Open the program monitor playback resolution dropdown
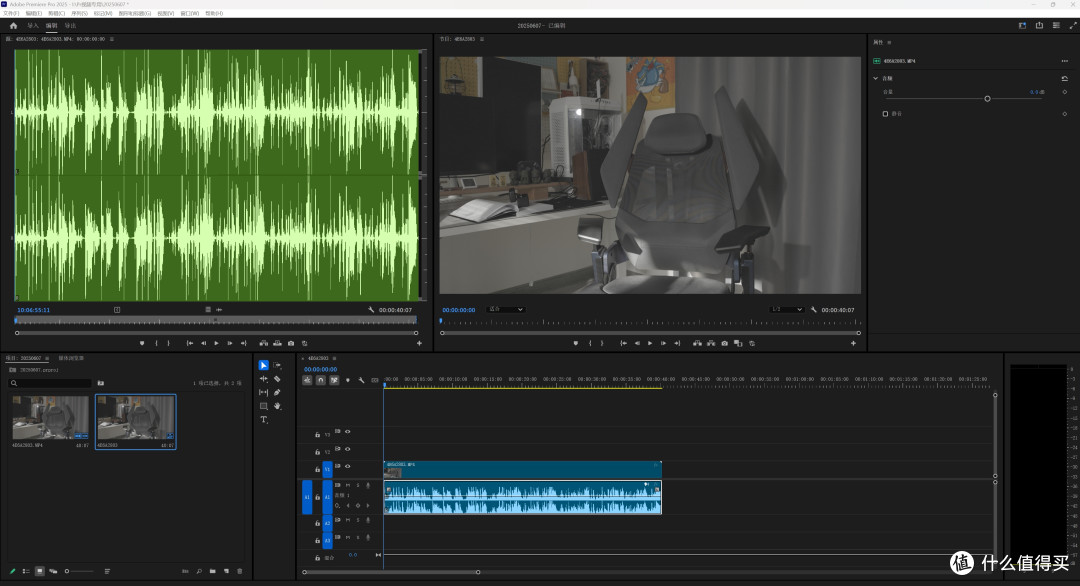 tap(787, 309)
